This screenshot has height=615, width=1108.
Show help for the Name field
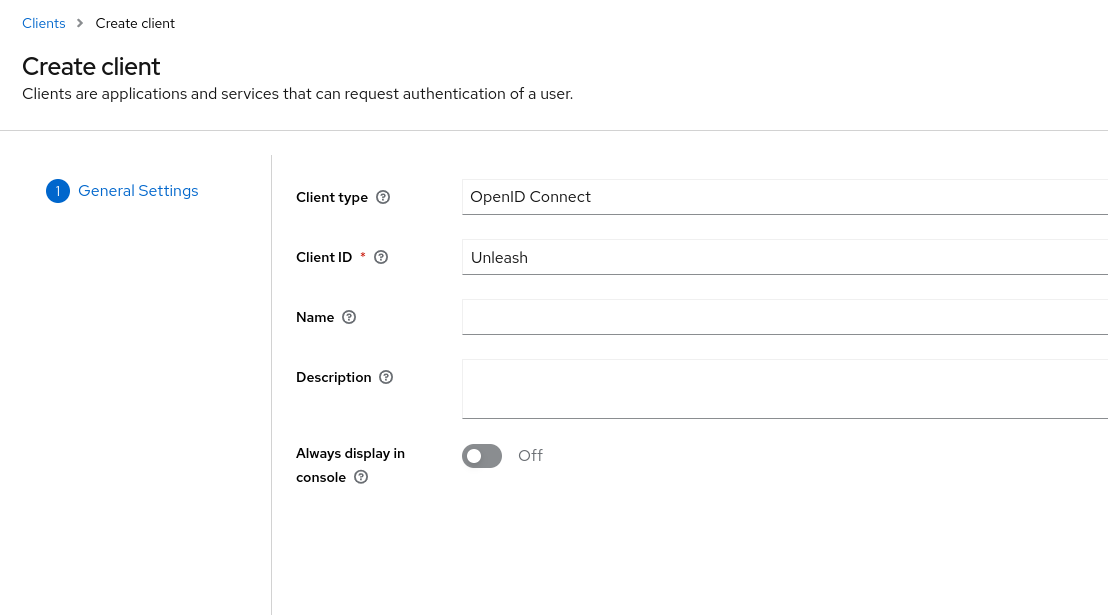[x=348, y=317]
